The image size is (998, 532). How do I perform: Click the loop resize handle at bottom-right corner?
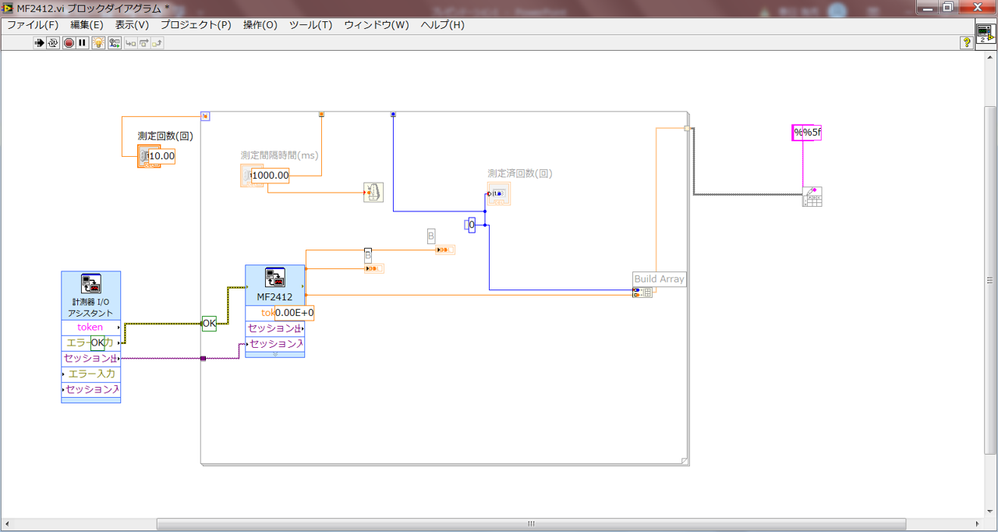click(684, 461)
